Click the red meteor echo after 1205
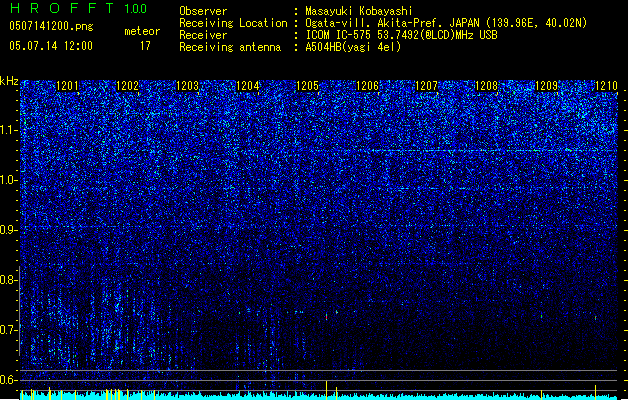The height and width of the screenshot is (400, 629). coord(327,317)
